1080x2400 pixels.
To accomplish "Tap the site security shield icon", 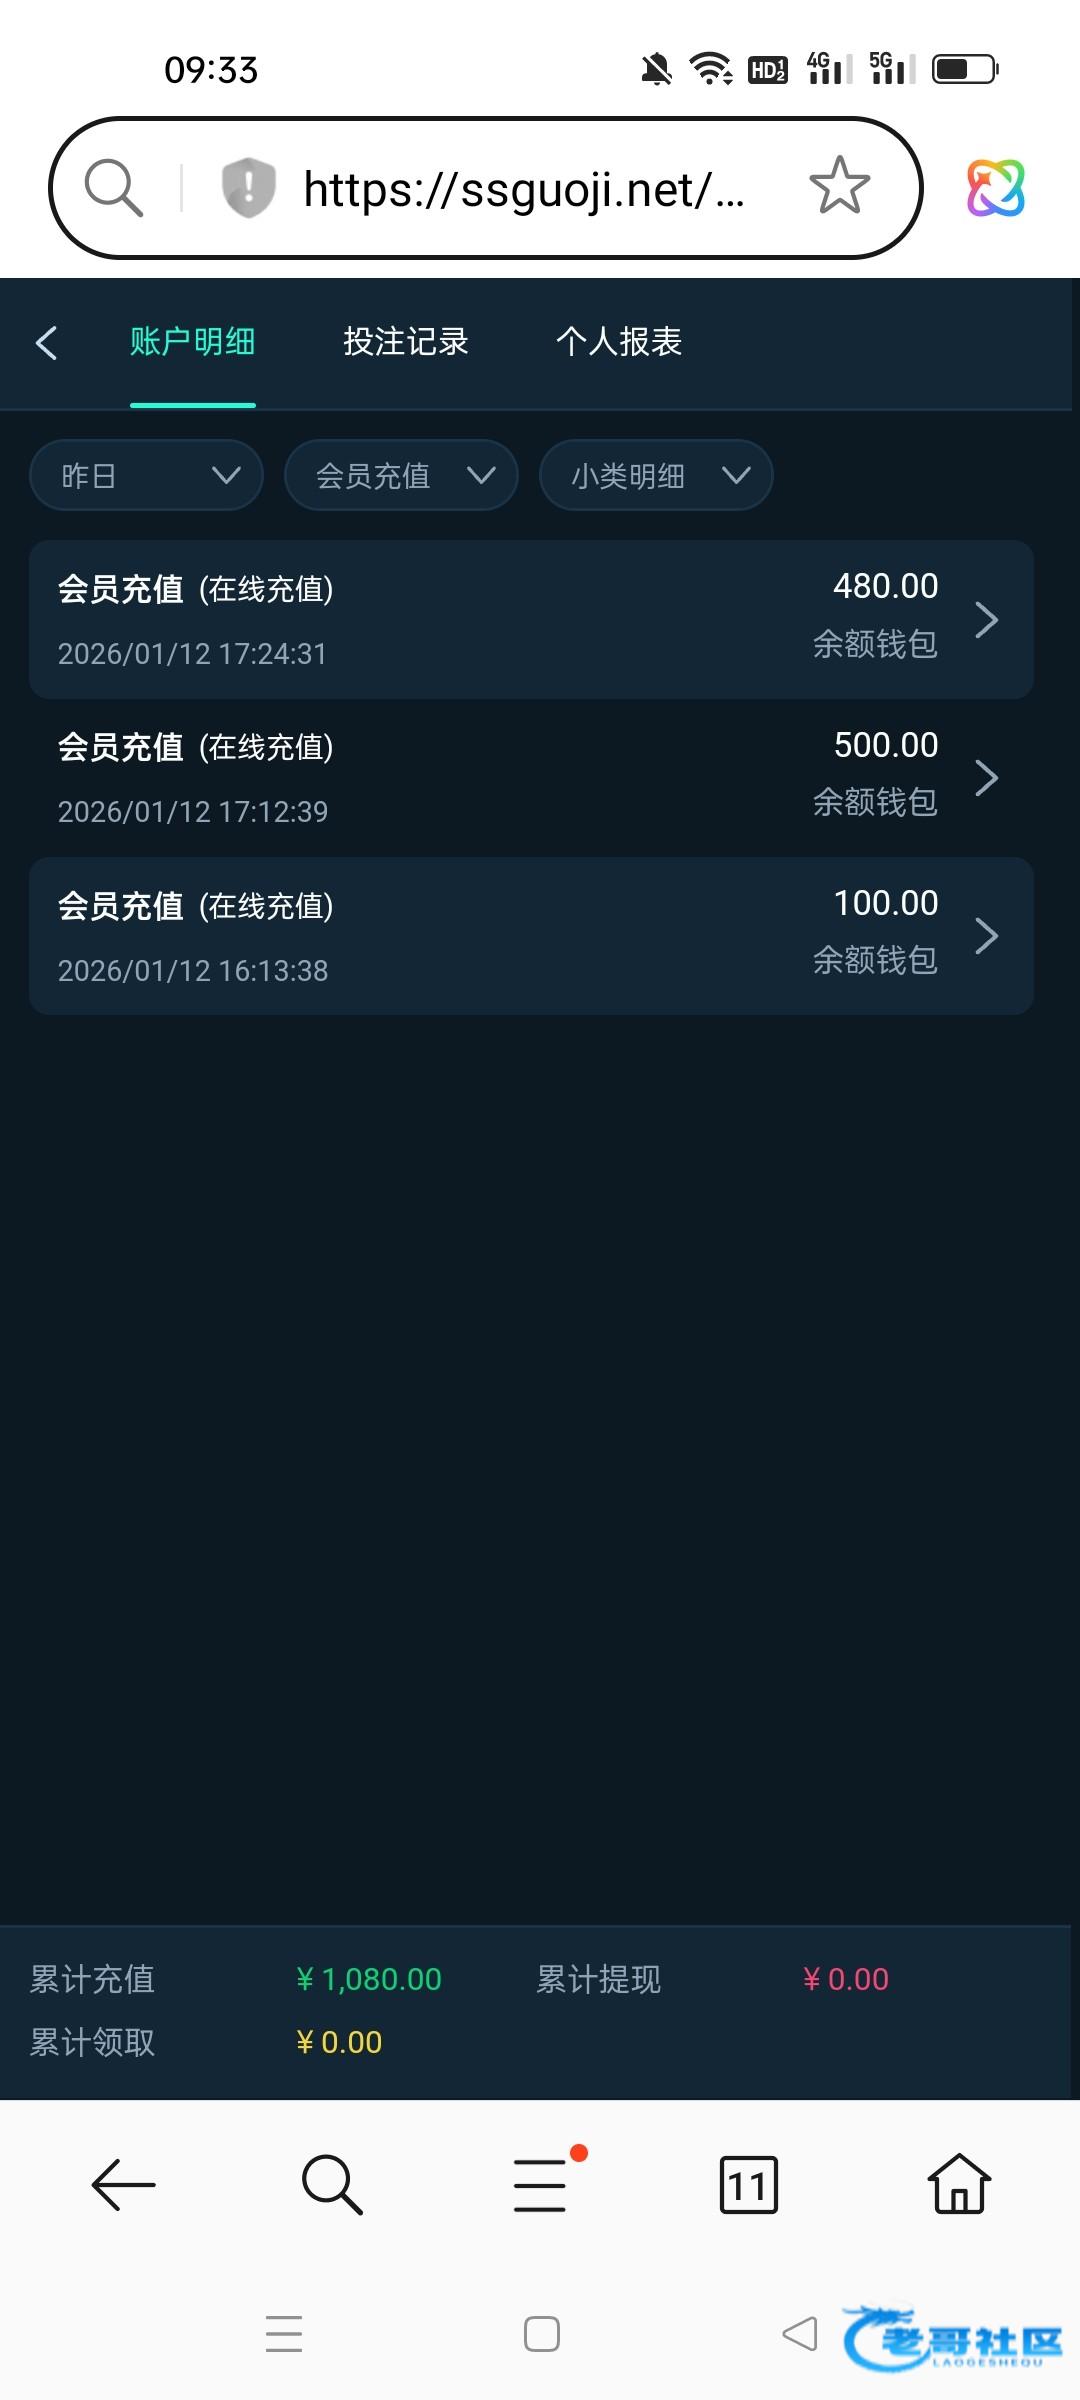I will pos(248,187).
